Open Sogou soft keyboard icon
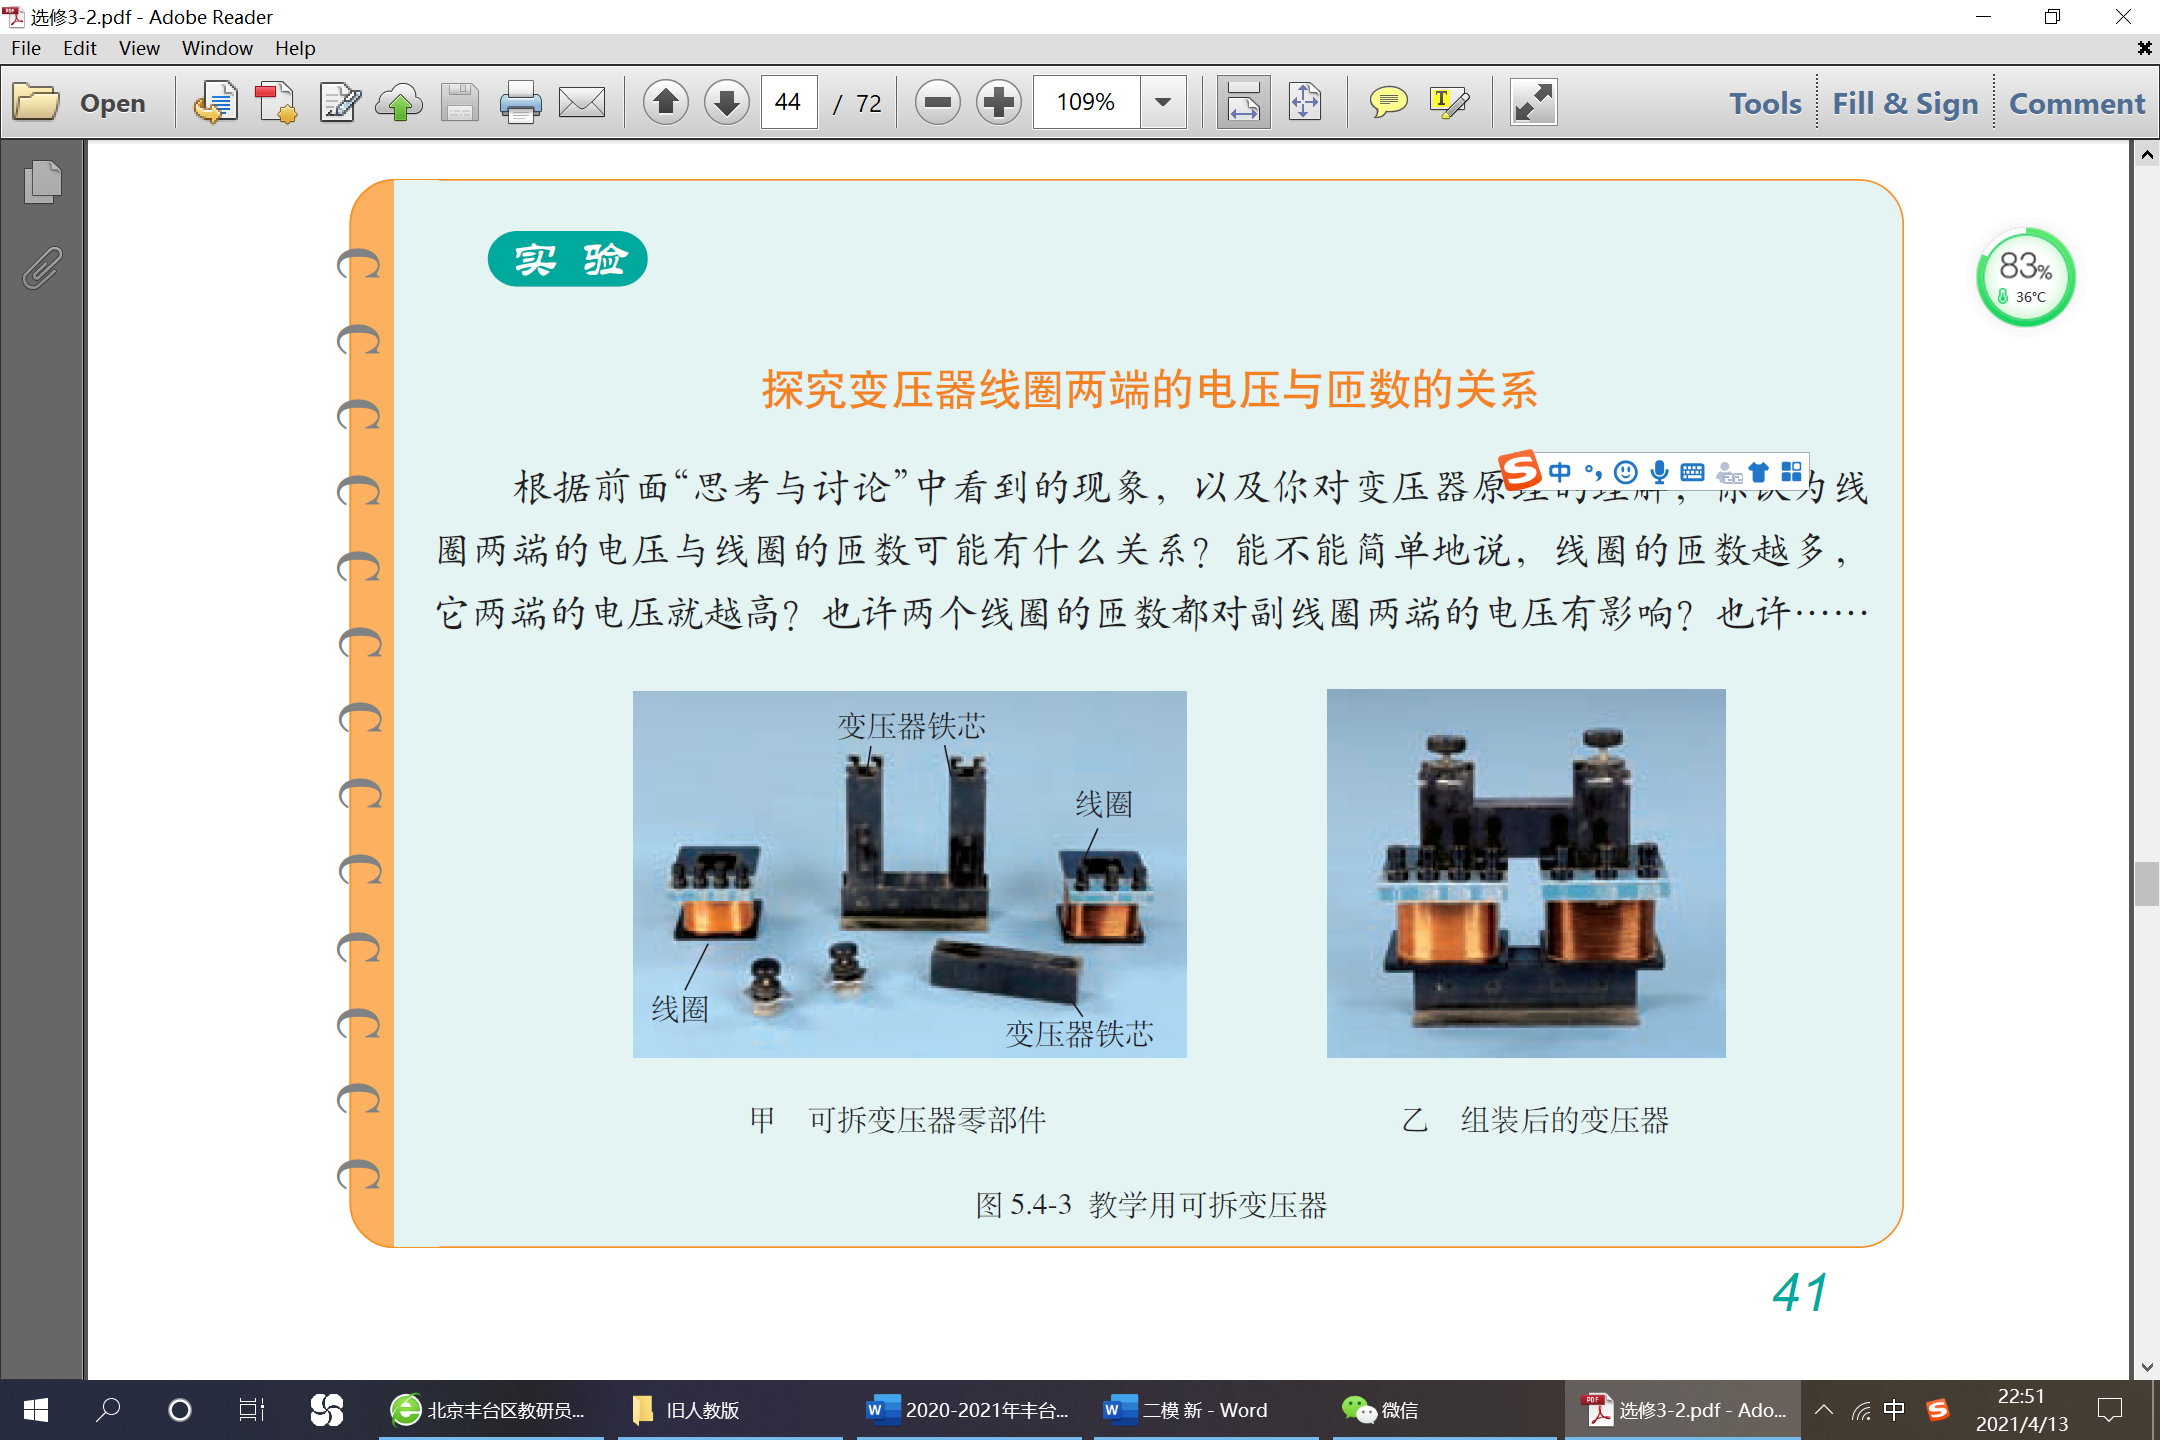Screen dimensions: 2160x1440 1692,472
